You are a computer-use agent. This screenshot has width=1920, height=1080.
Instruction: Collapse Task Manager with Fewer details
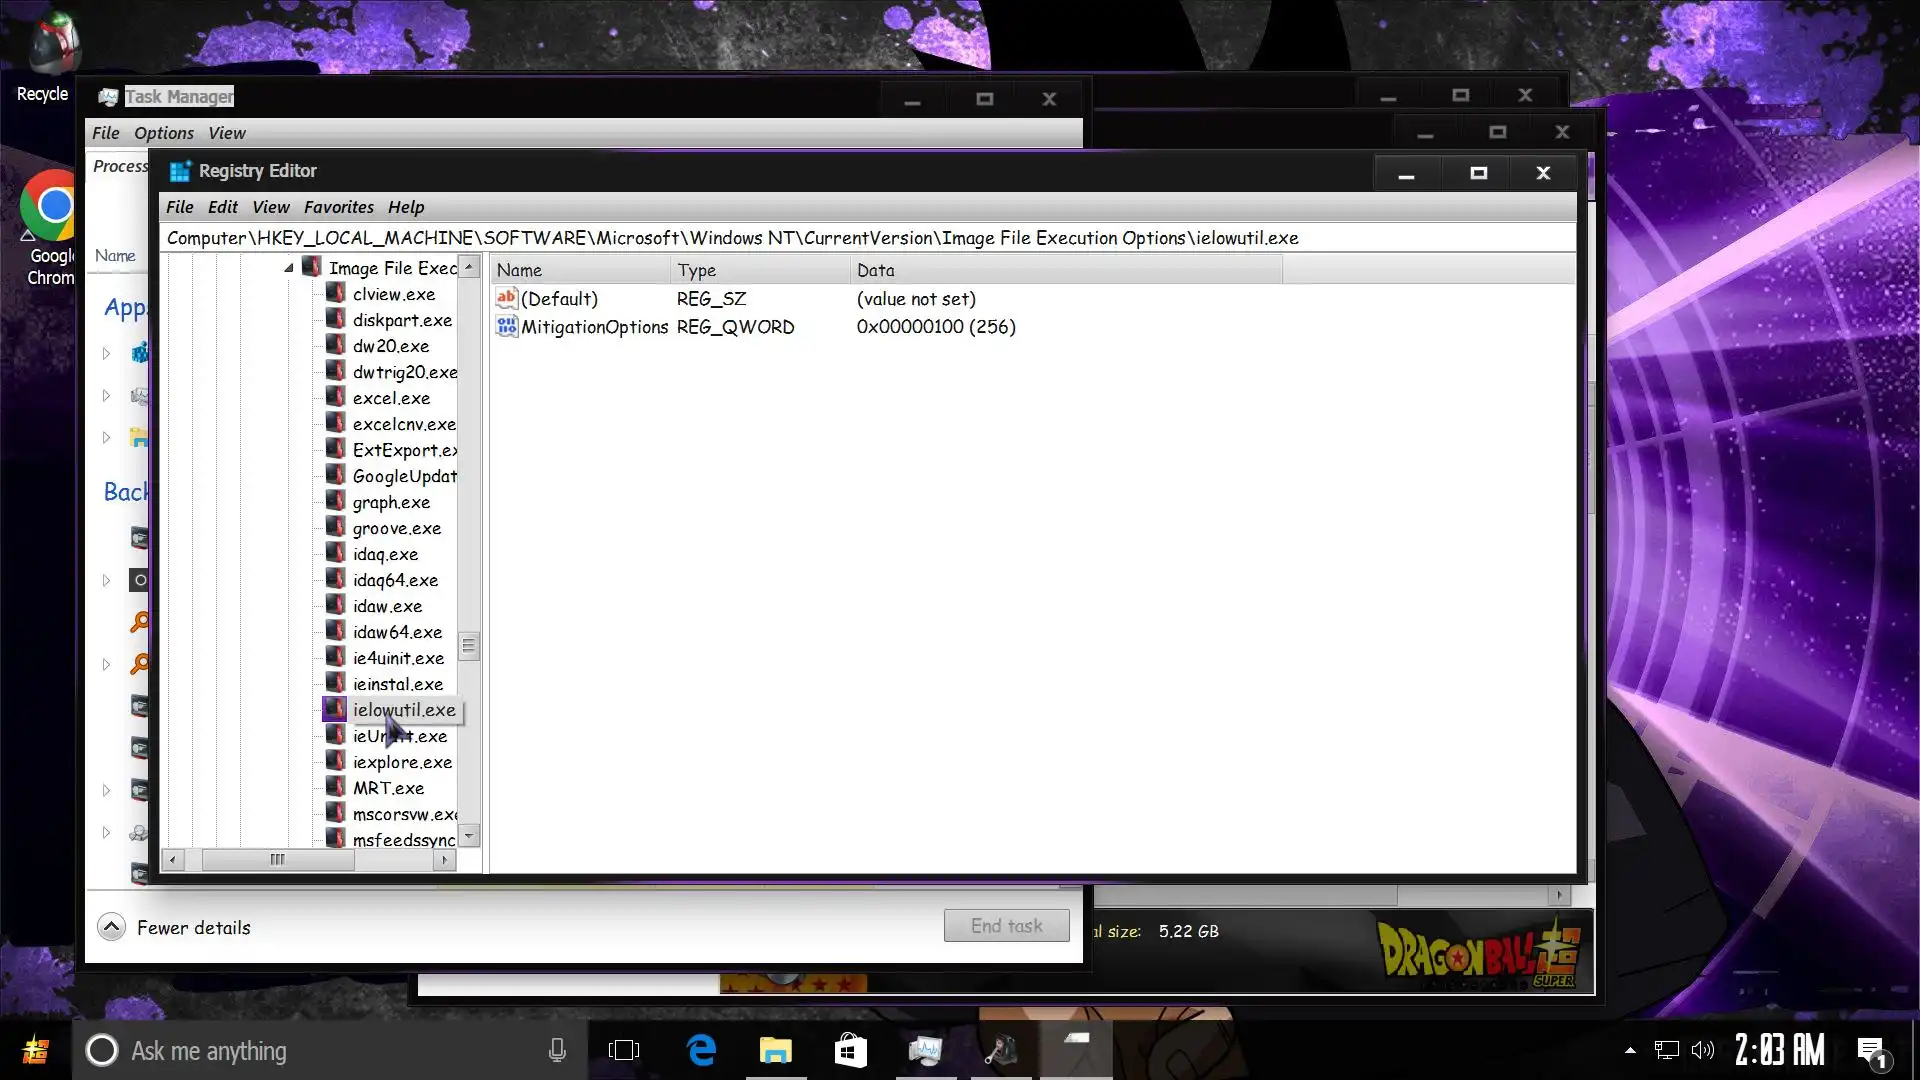111,927
